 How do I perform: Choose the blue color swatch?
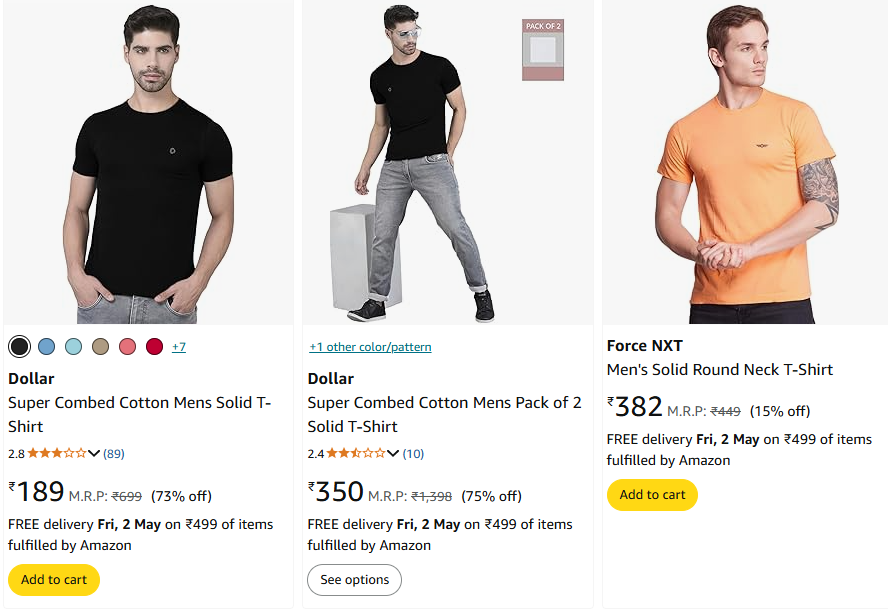pos(46,346)
